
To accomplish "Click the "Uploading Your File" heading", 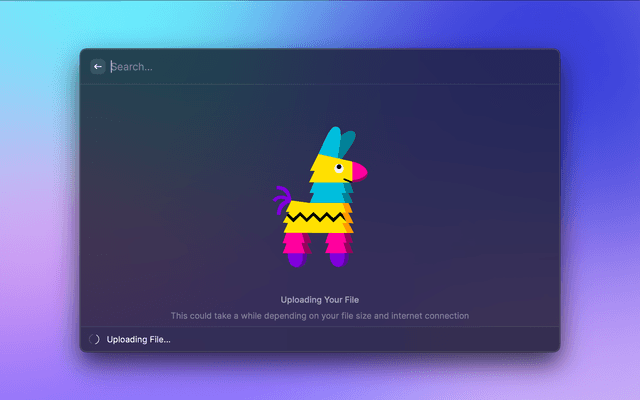I will tap(319, 299).
